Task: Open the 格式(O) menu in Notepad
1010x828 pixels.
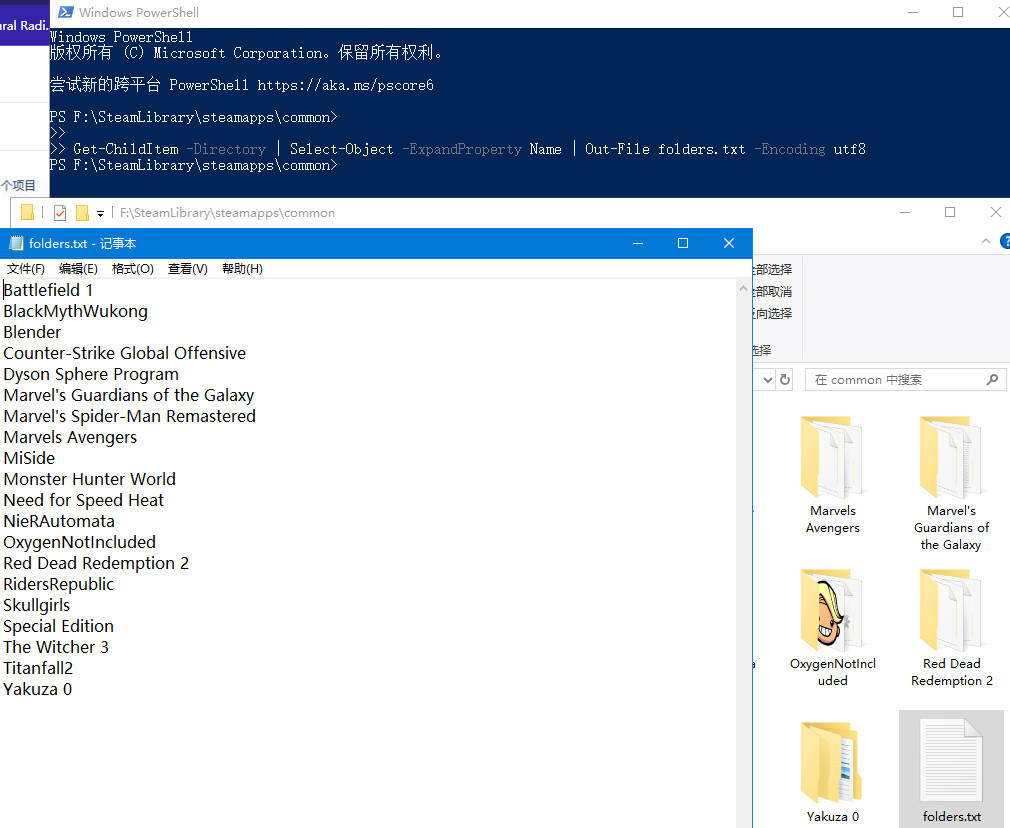Action: coord(132,269)
